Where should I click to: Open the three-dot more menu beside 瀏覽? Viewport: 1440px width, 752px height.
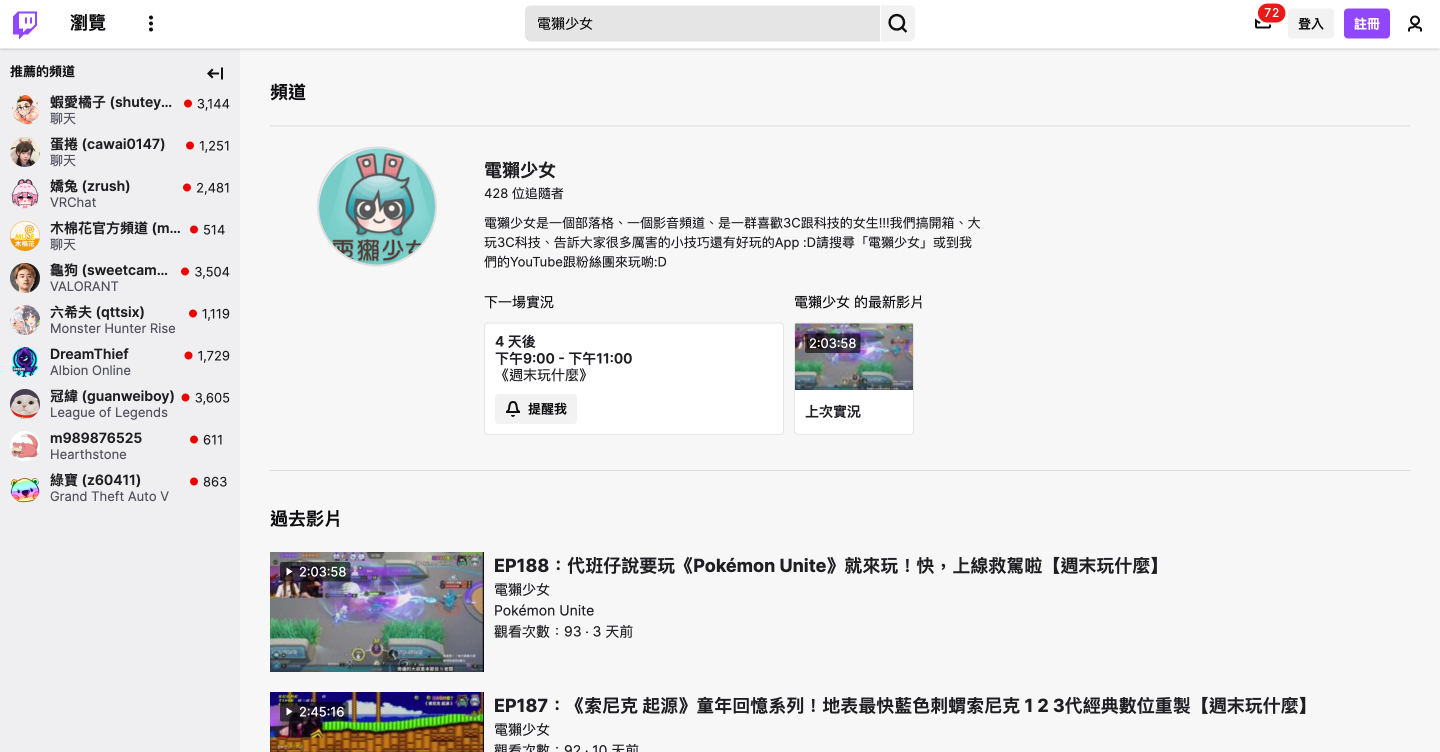150,22
